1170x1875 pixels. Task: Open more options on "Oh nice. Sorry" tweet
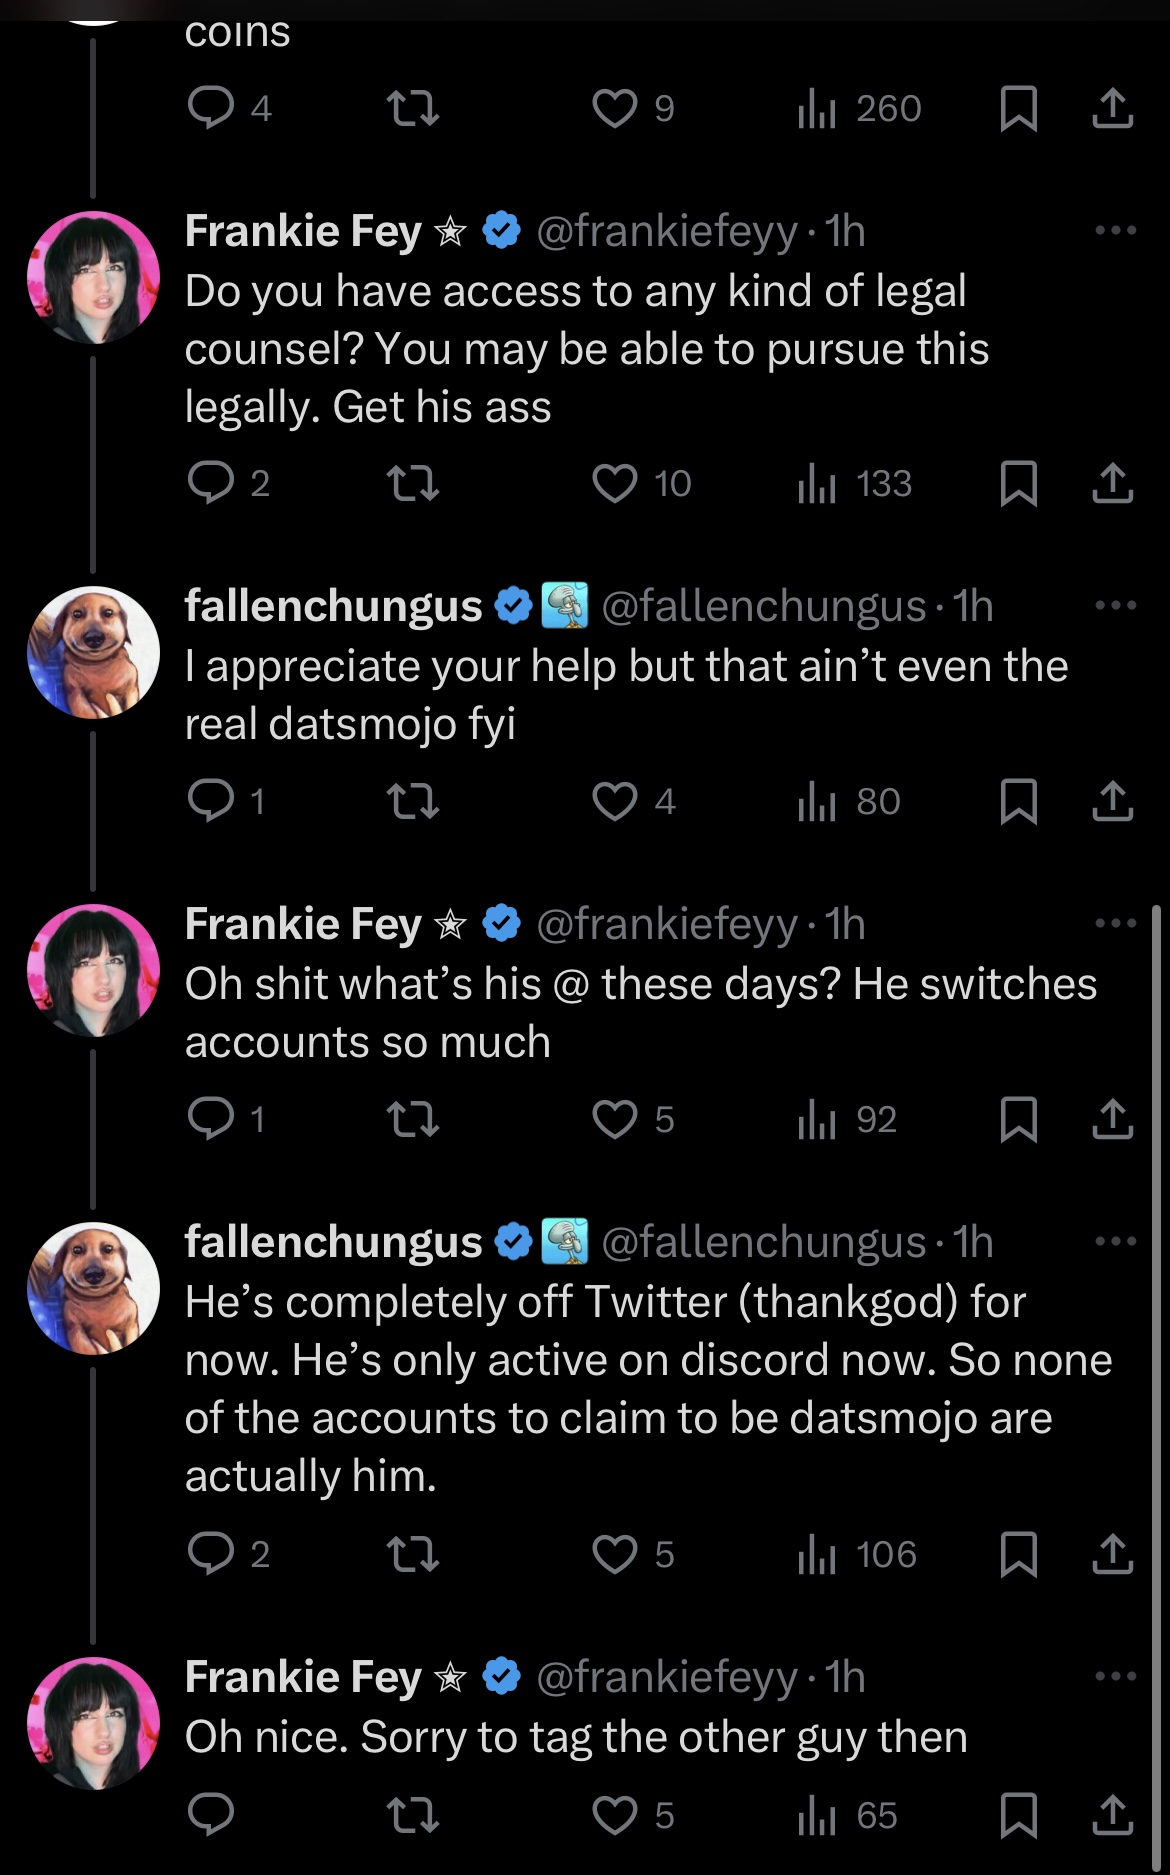[x=1115, y=1677]
